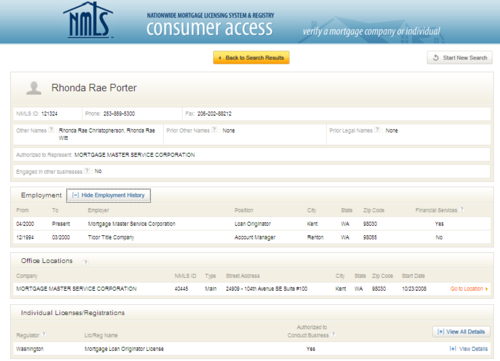Image resolution: width=500 pixels, height=361 pixels.
Task: Click MORTGAGE MASTER SERVICE CORPORATION in Office Locations
Action: pyautogui.click(x=77, y=289)
